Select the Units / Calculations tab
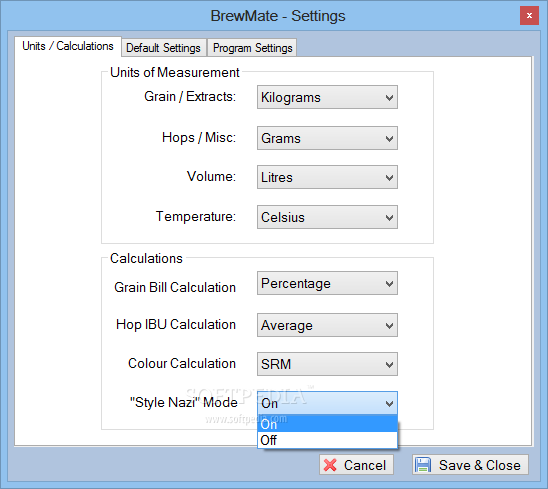This screenshot has height=489, width=548. 68,46
